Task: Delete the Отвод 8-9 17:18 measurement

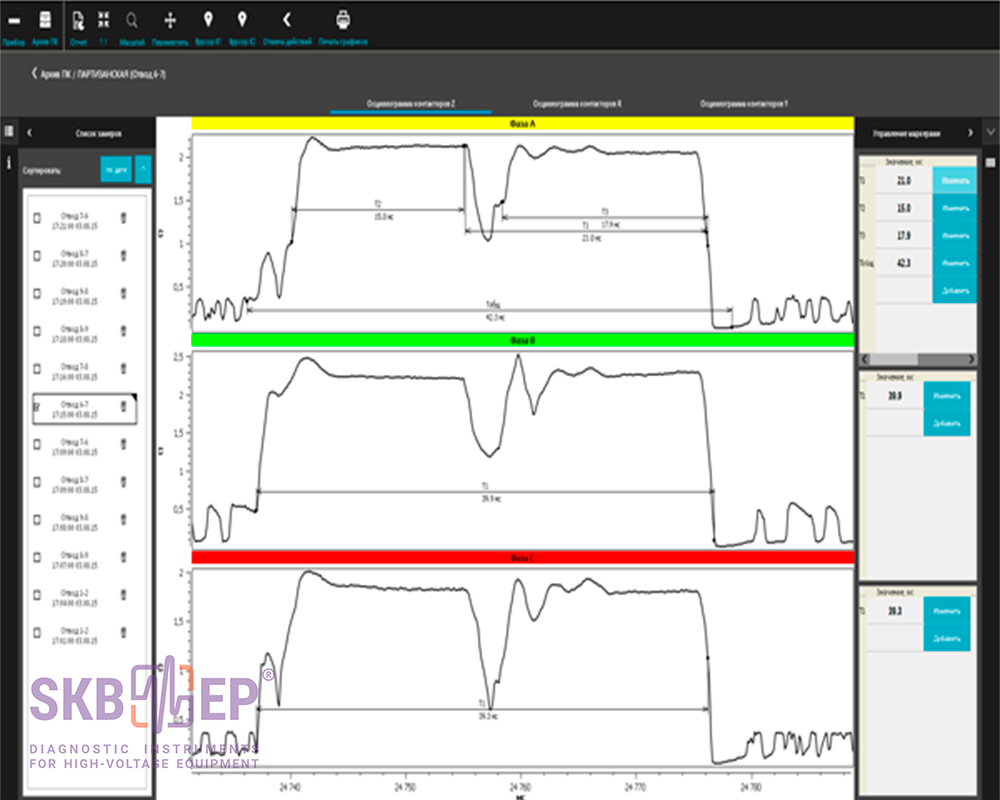Action: 123,331
